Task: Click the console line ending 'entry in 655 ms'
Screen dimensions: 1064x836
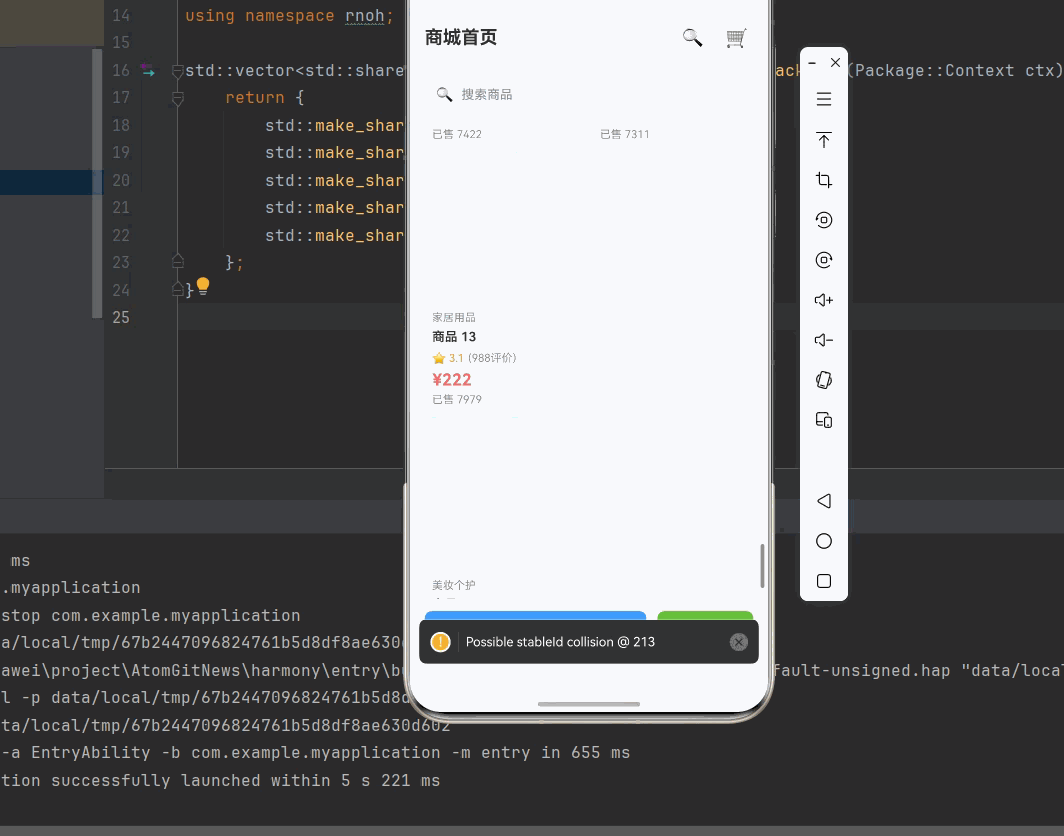Action: [316, 753]
